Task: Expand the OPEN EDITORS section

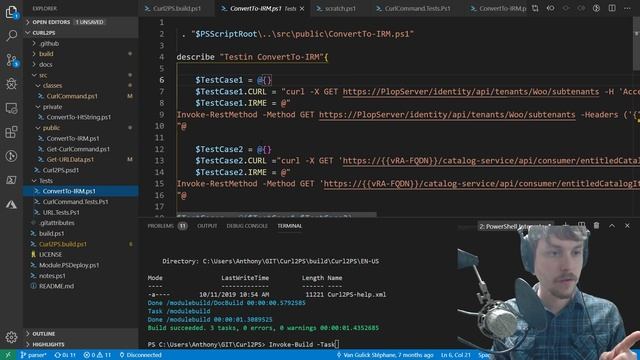Action: tap(81, 22)
